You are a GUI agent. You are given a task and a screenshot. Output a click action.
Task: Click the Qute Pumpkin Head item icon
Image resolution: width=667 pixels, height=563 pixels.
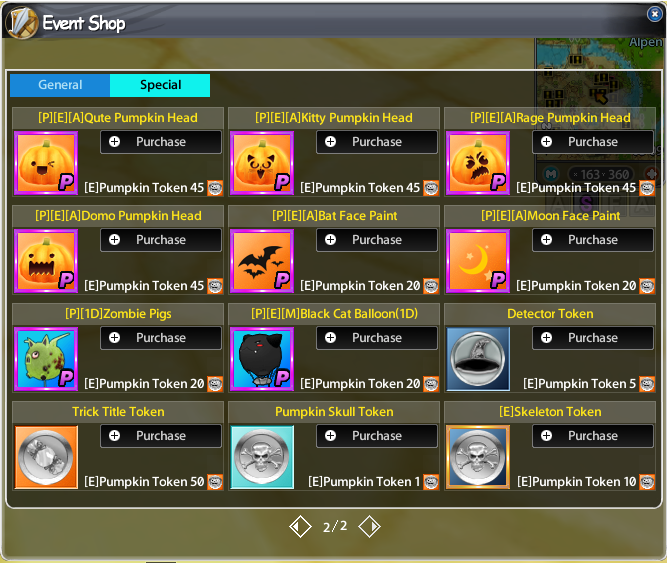pyautogui.click(x=46, y=163)
